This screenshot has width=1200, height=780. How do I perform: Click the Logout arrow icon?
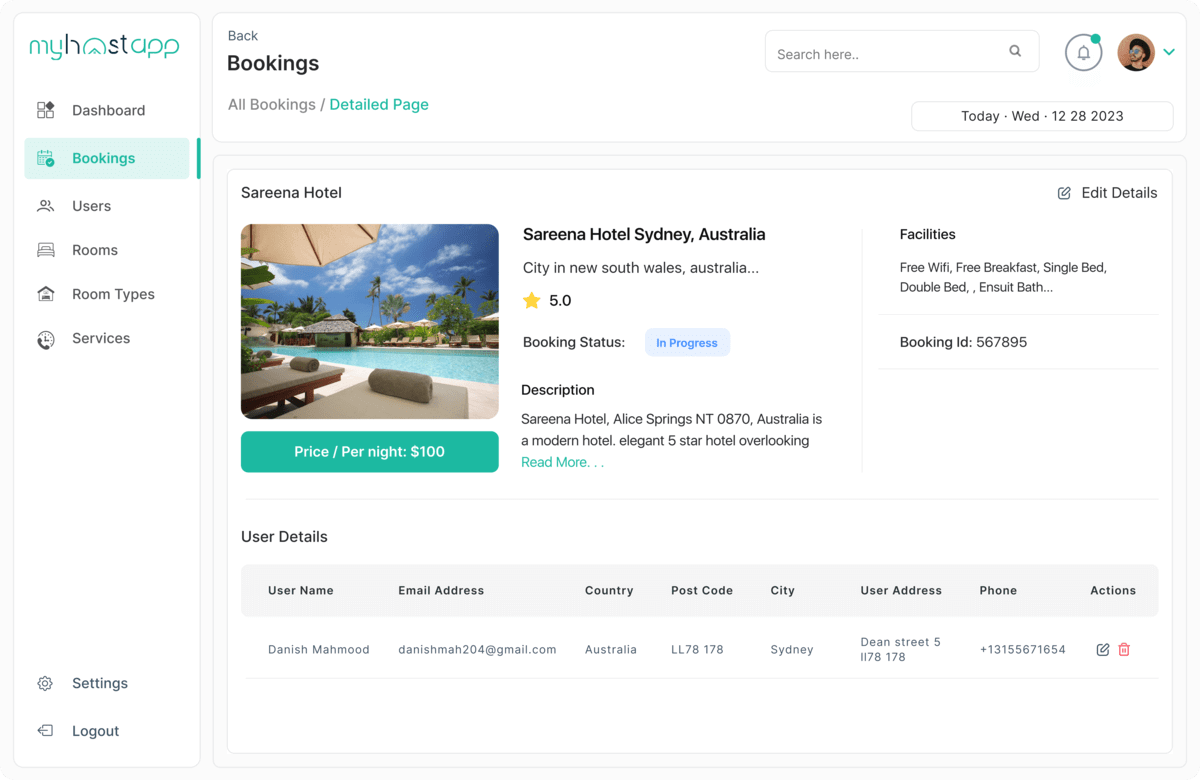(45, 731)
